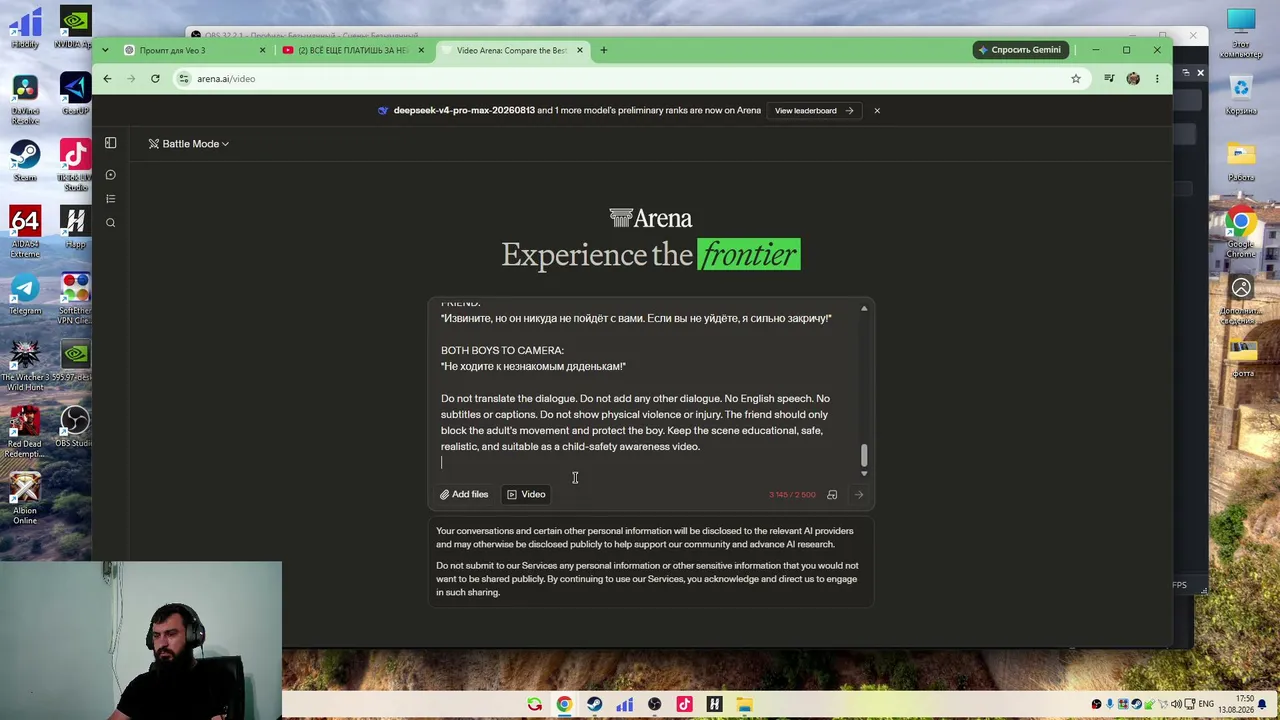Click the icon left of the send arrow
Image resolution: width=1280 pixels, height=720 pixels.
(832, 494)
